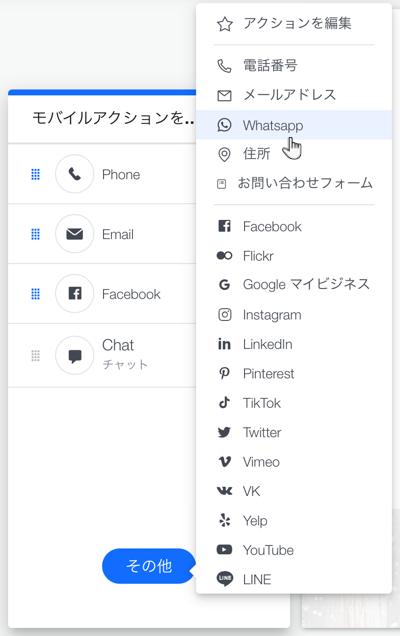Choose 住所 address option

tap(294, 154)
